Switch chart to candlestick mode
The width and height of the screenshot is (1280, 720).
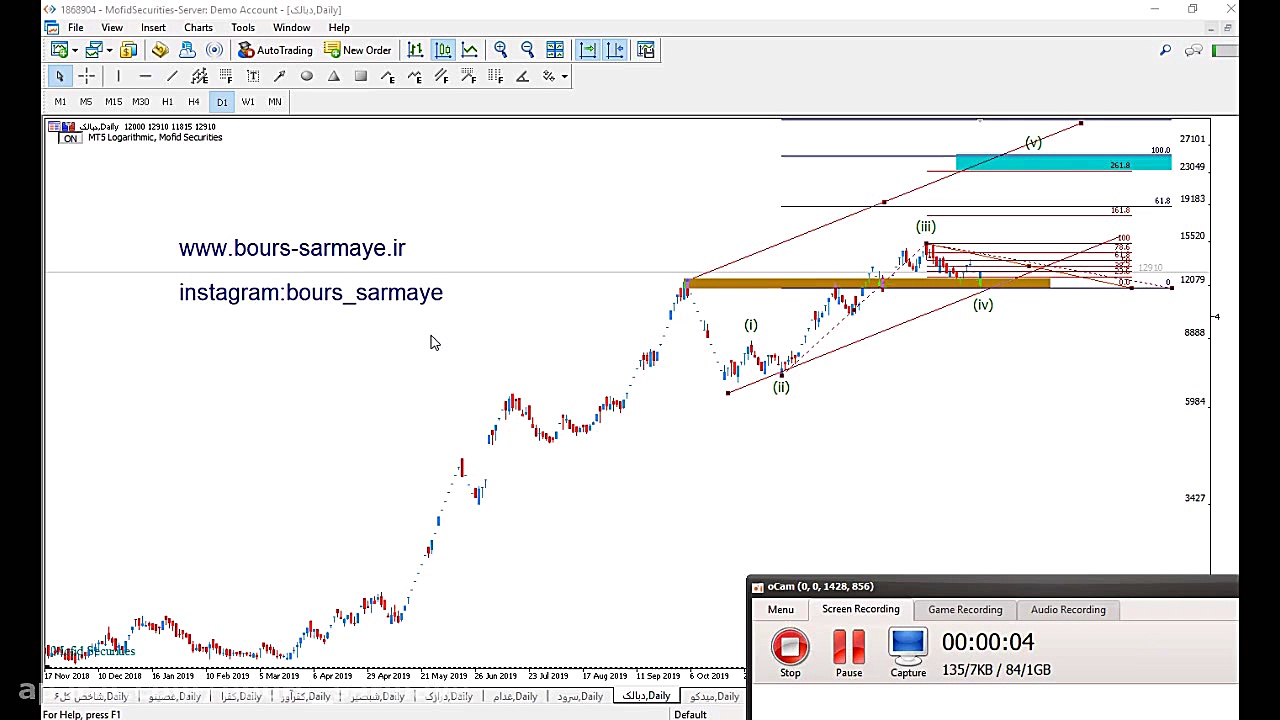coord(443,50)
